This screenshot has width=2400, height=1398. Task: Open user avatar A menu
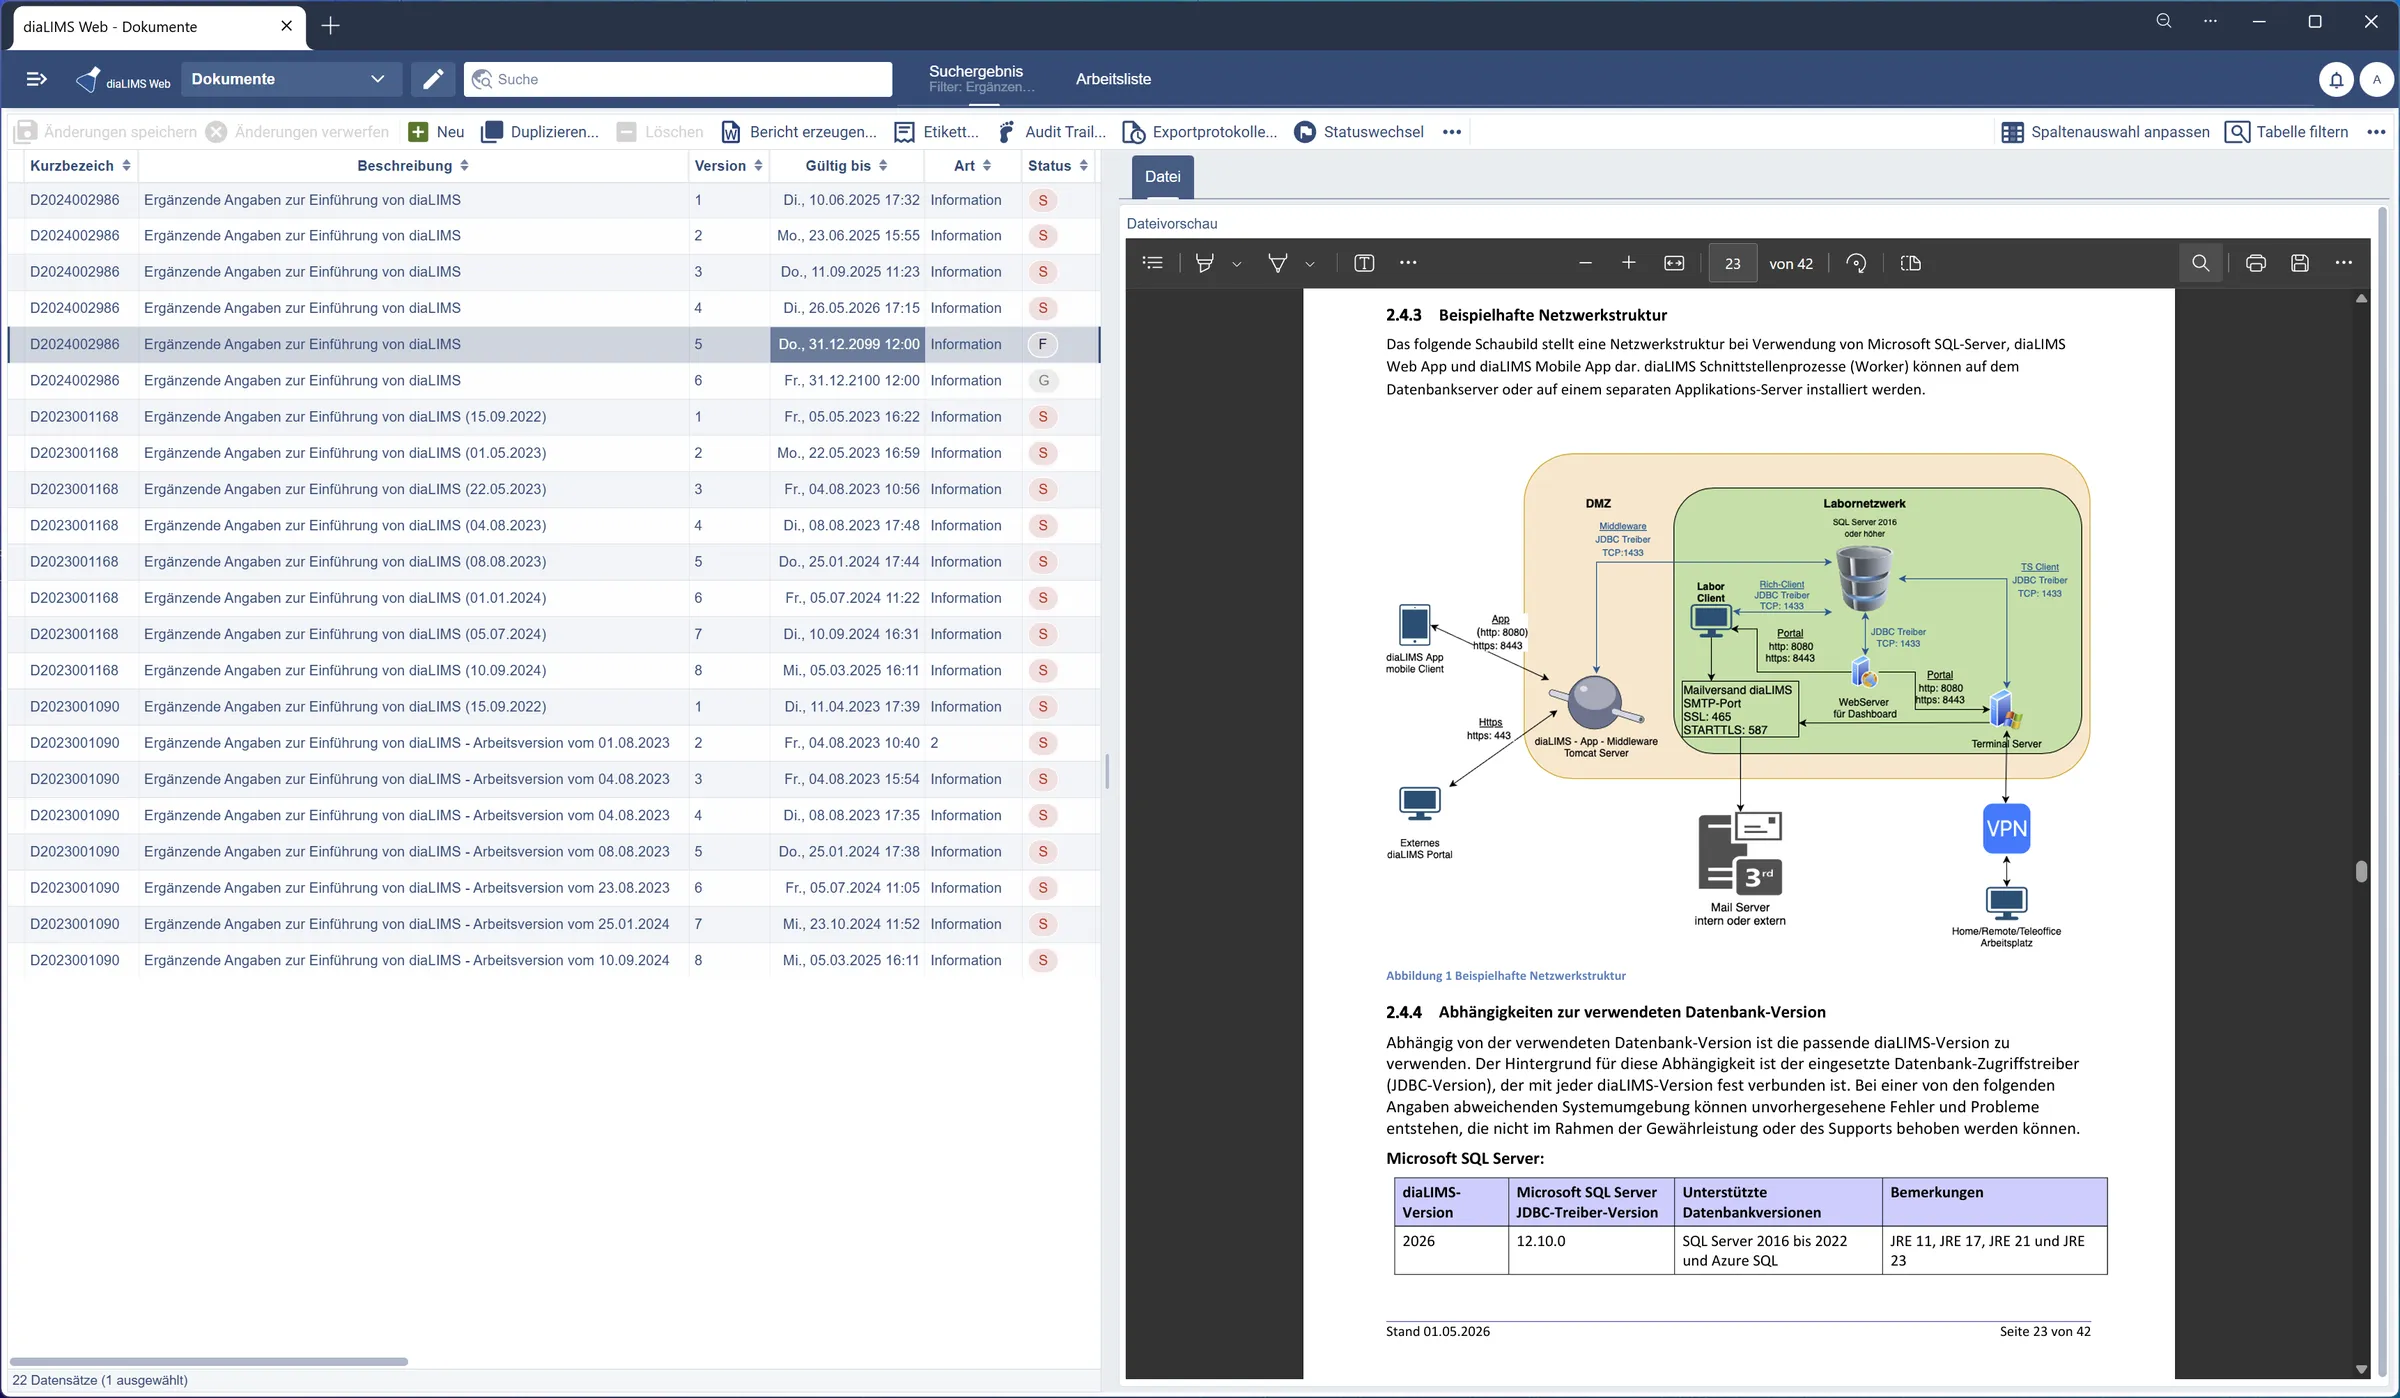pyautogui.click(x=2376, y=79)
